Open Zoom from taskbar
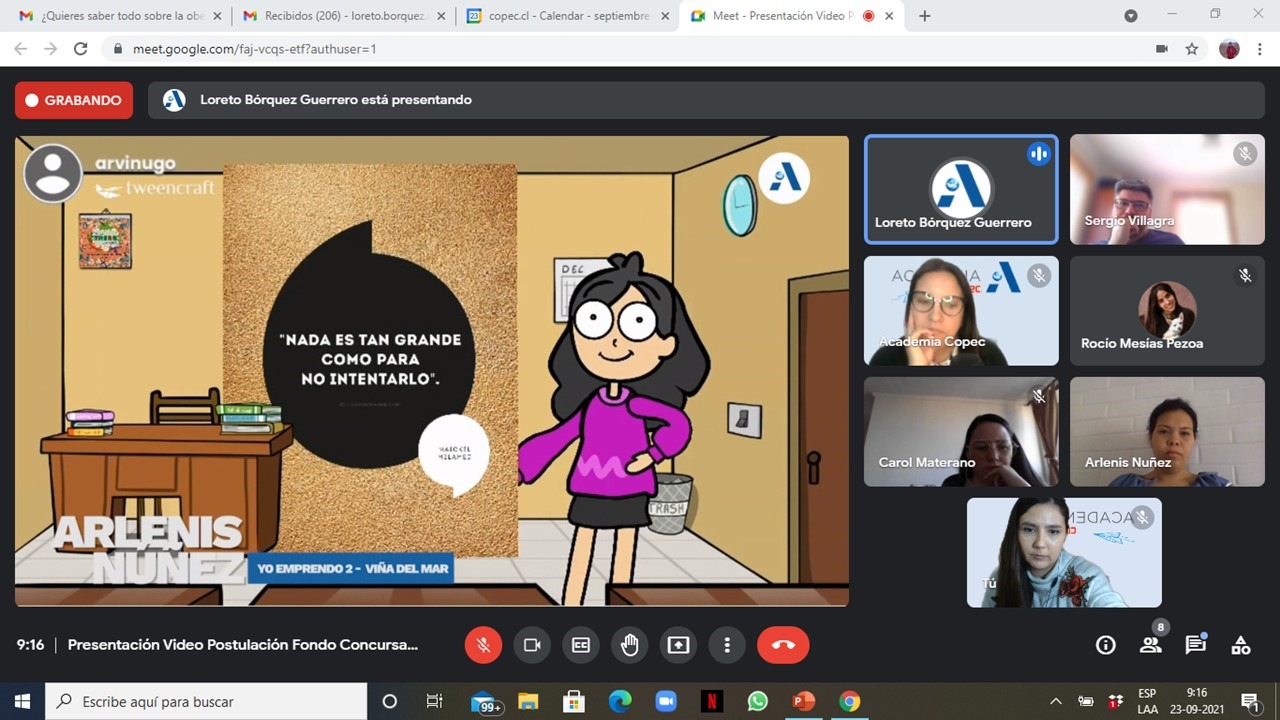Screen dimensions: 1280x720 665,701
